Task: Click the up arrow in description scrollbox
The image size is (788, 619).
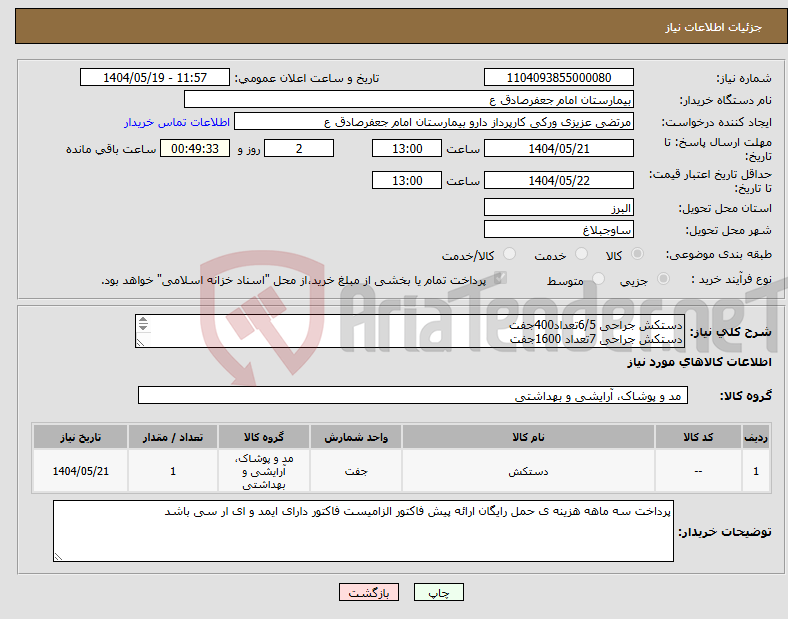Action: point(143,320)
